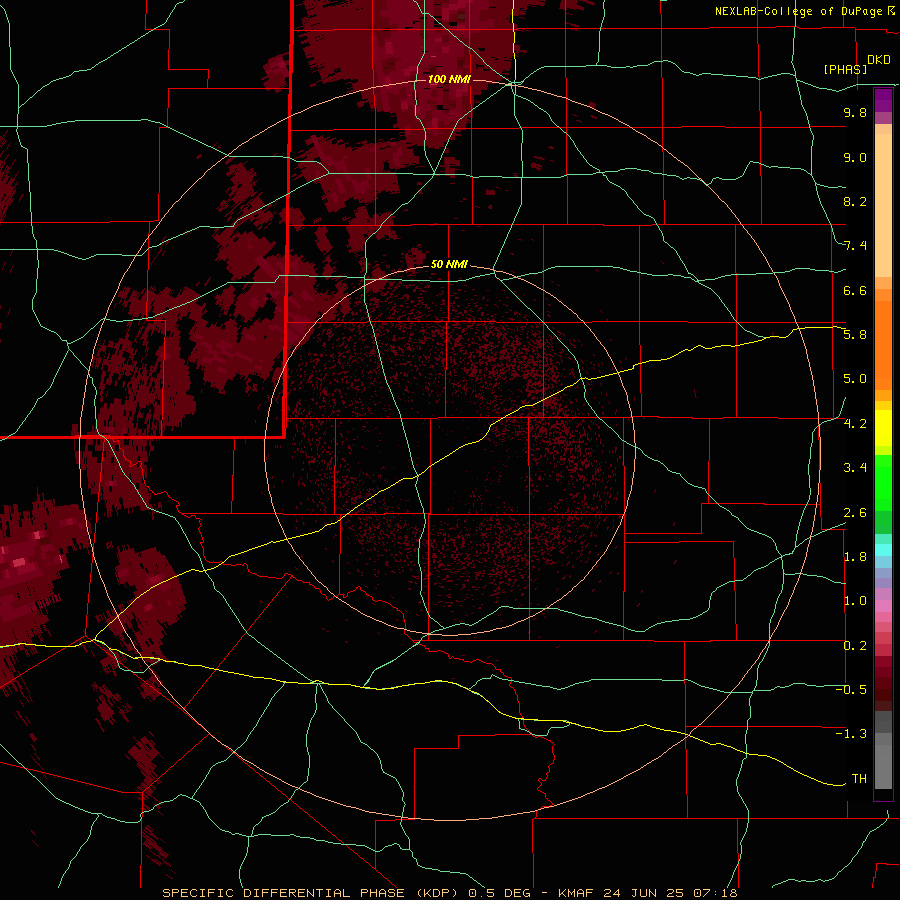Click the 4.2 value on color scale
The width and height of the screenshot is (900, 900).
(855, 424)
